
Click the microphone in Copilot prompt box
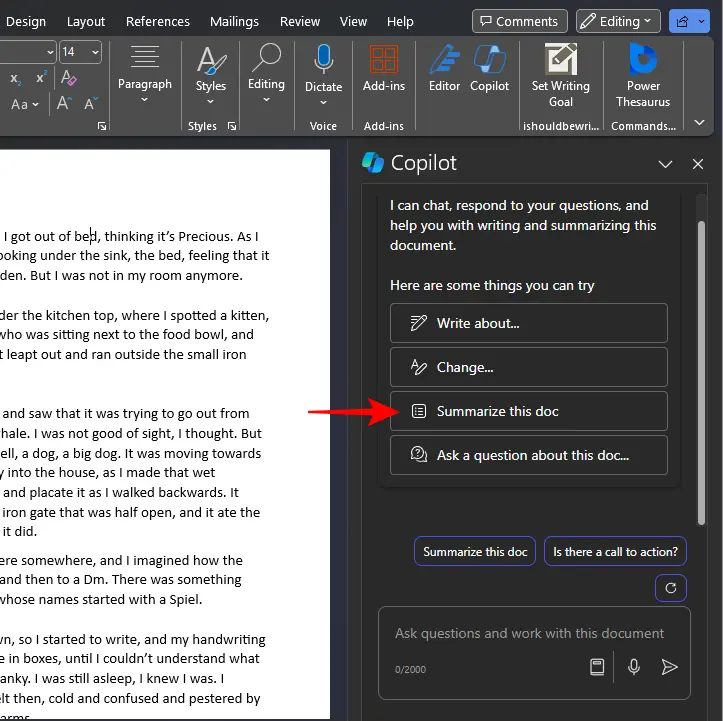click(x=633, y=667)
